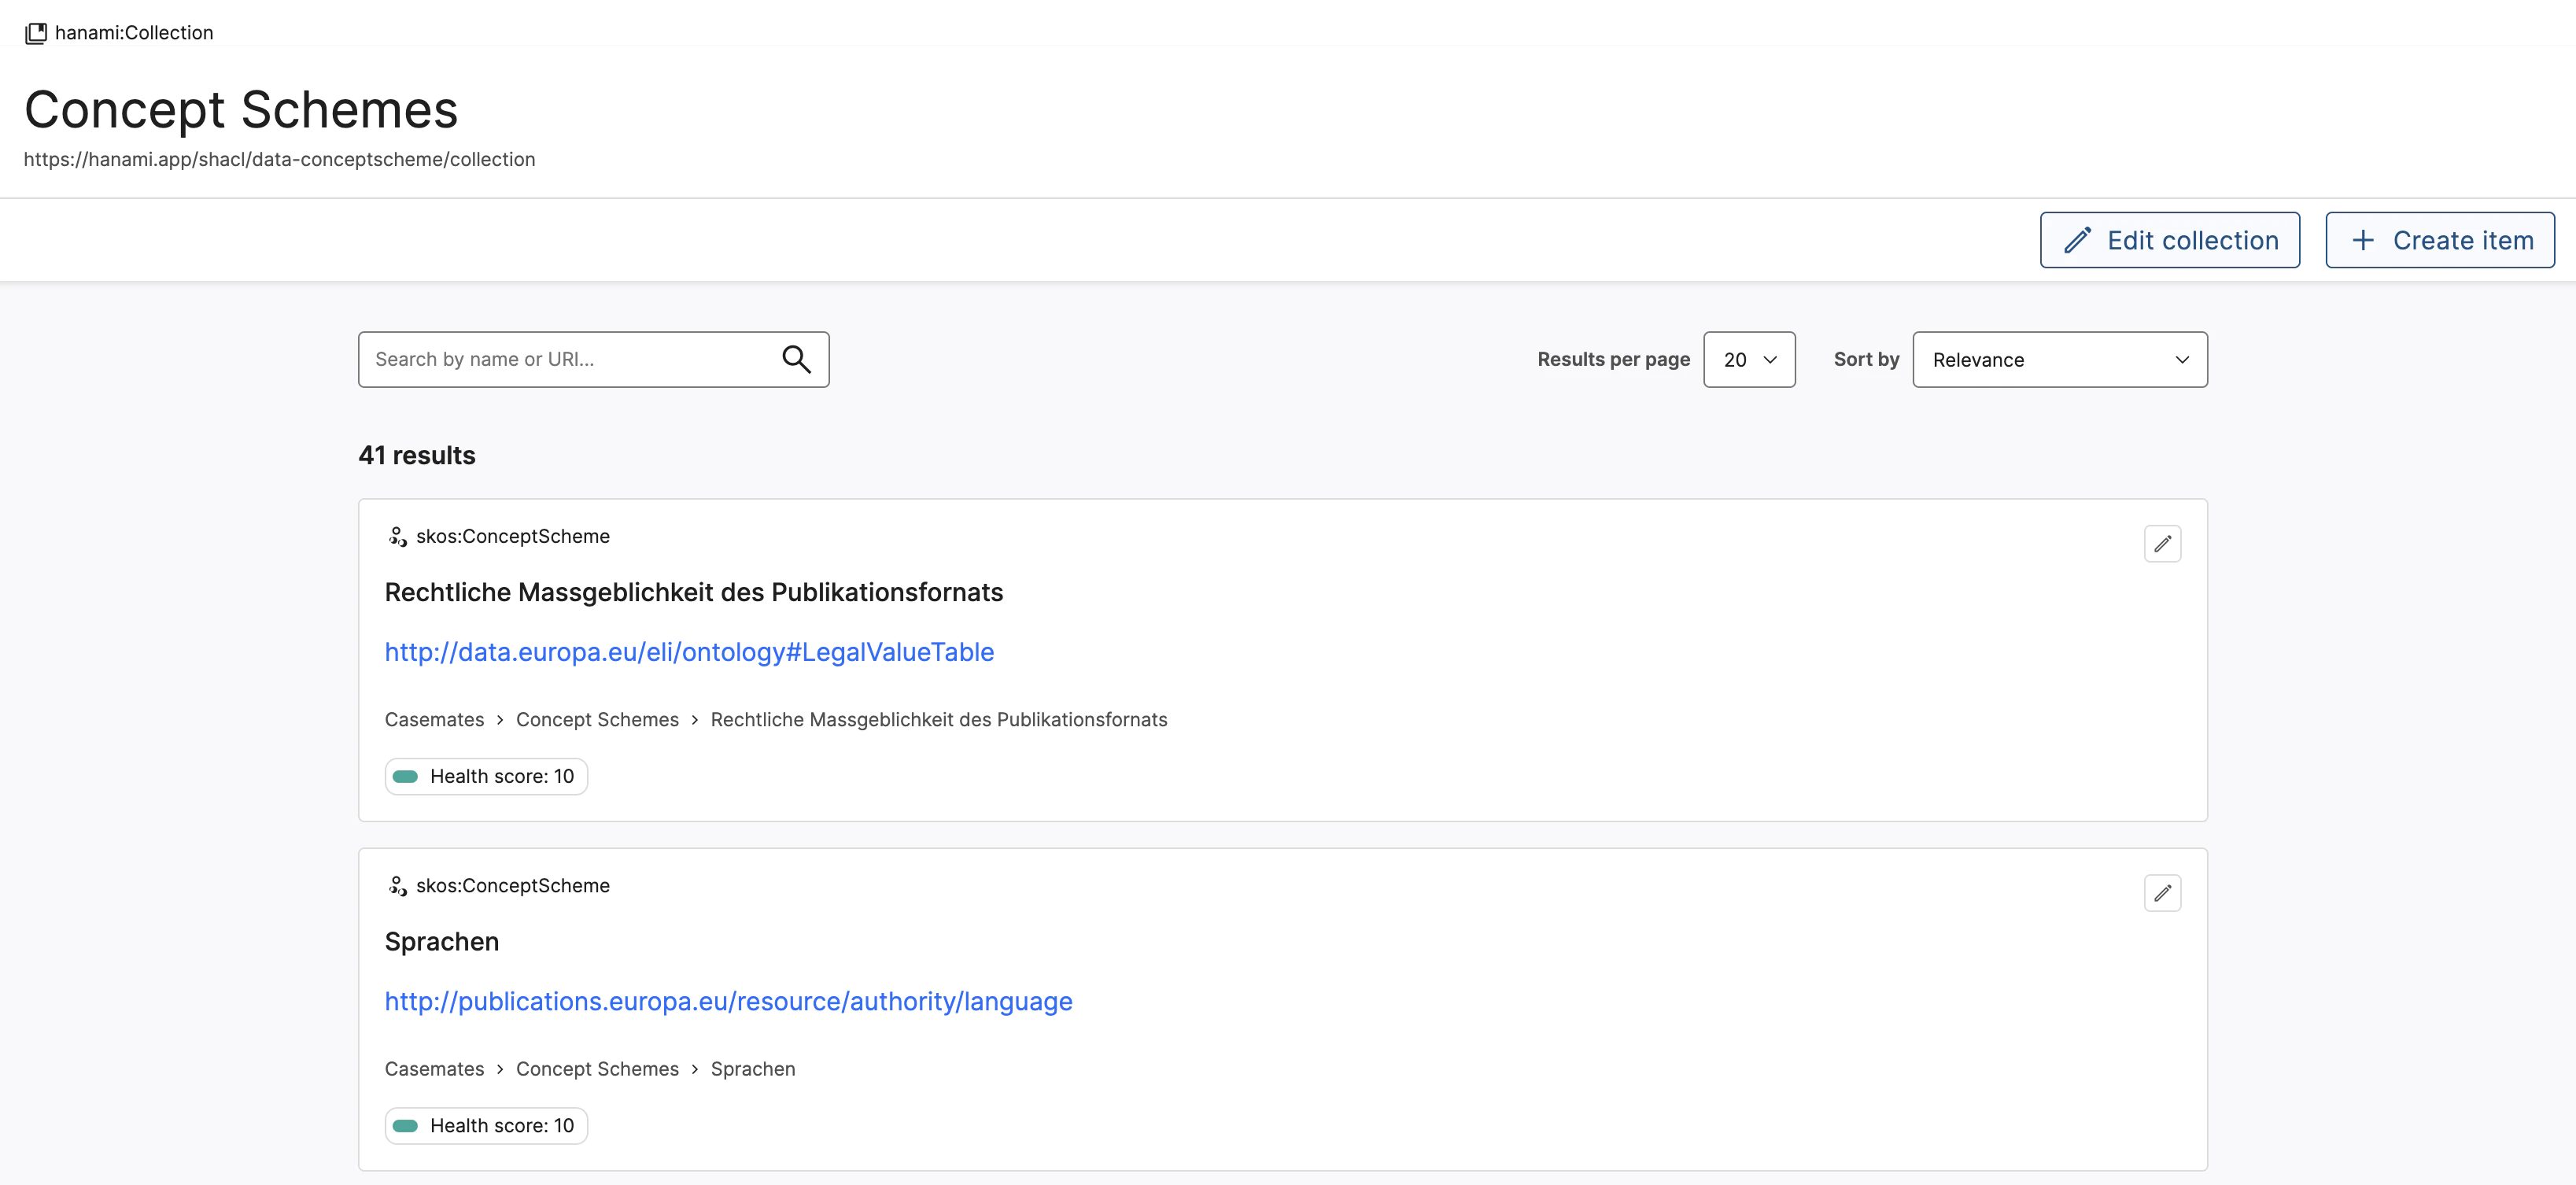Click the last breadcrumb in the first card

[938, 720]
